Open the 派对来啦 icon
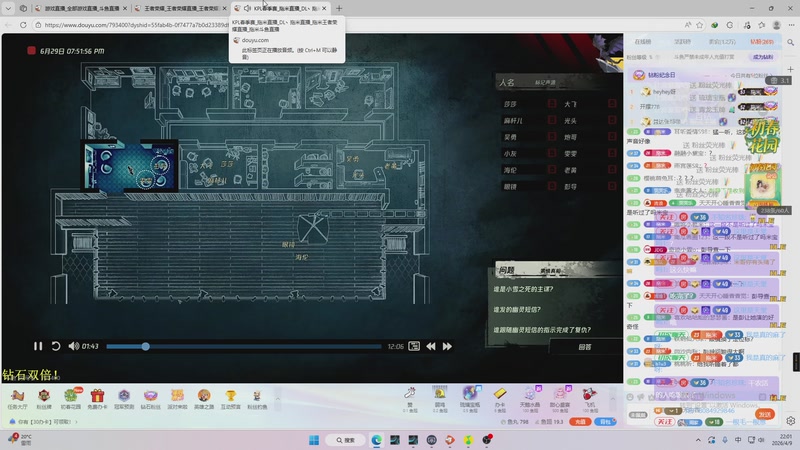This screenshot has width=800, height=450. pyautogui.click(x=177, y=399)
